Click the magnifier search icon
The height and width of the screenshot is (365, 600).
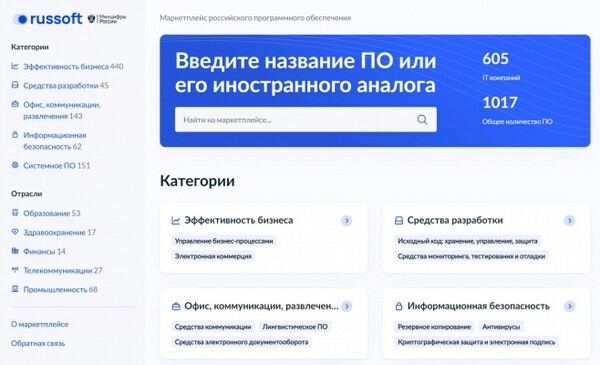point(422,120)
